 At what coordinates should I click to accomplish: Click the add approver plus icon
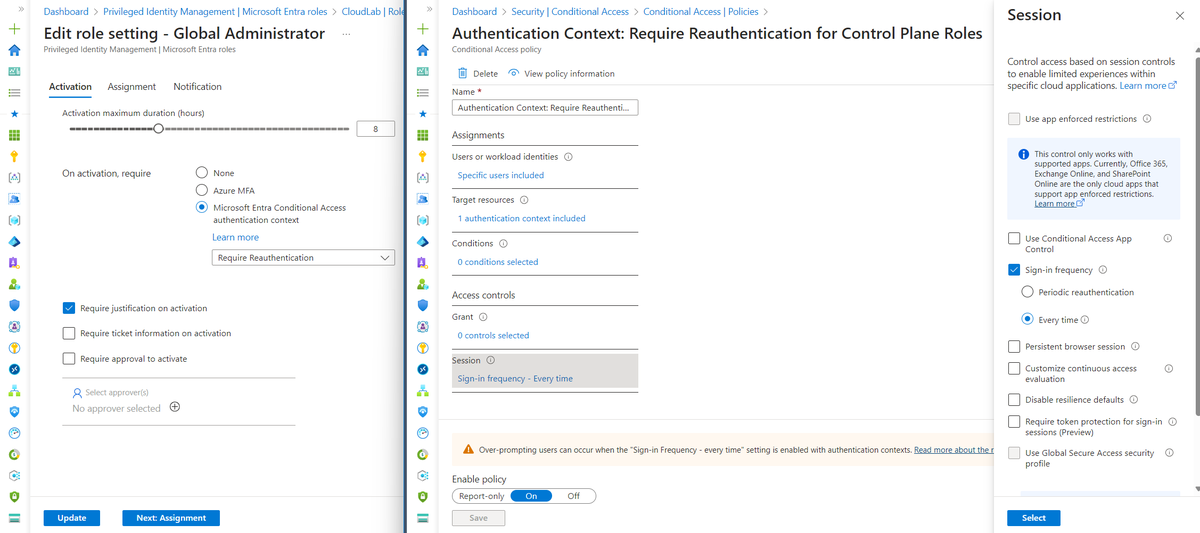pos(175,407)
